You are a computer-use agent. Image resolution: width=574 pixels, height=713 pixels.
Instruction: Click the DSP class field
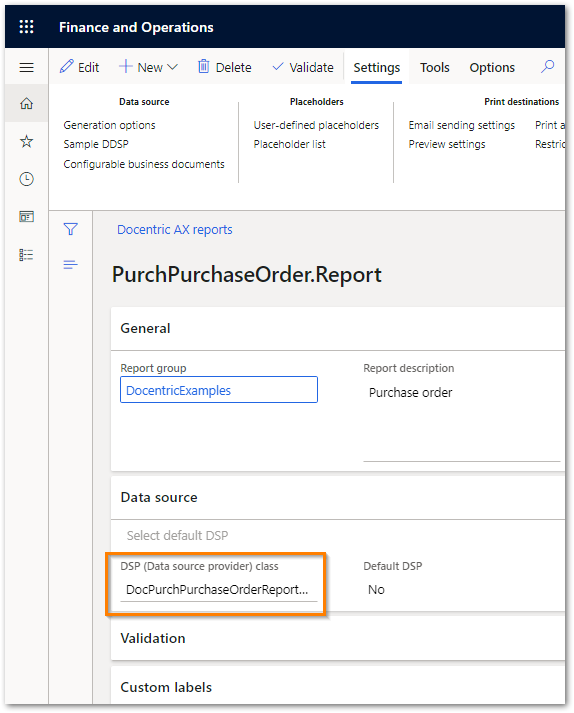[x=219, y=589]
